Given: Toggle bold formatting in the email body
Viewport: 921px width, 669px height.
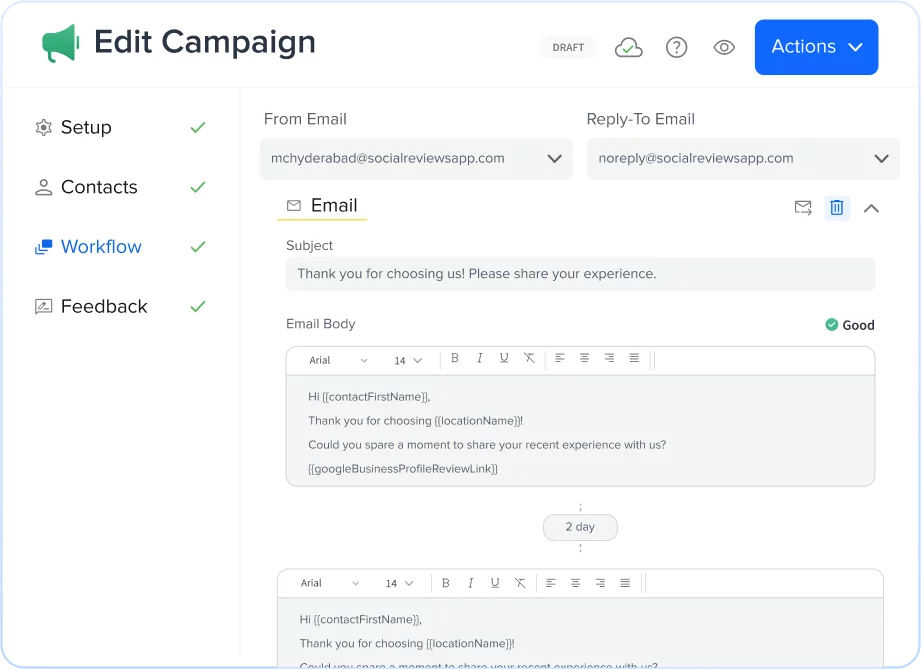Looking at the screenshot, I should [x=455, y=358].
